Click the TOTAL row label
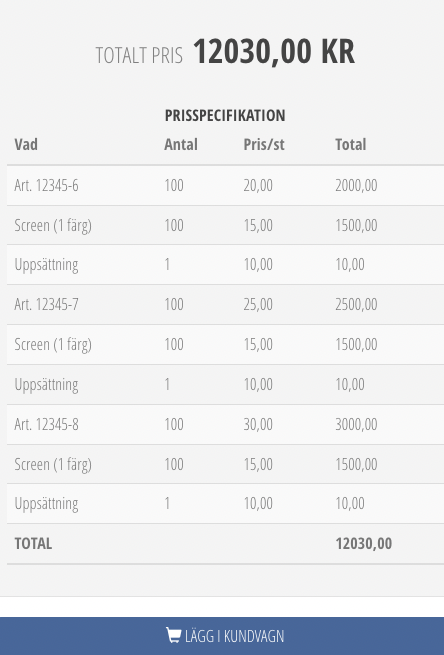This screenshot has width=444, height=655. click(33, 543)
